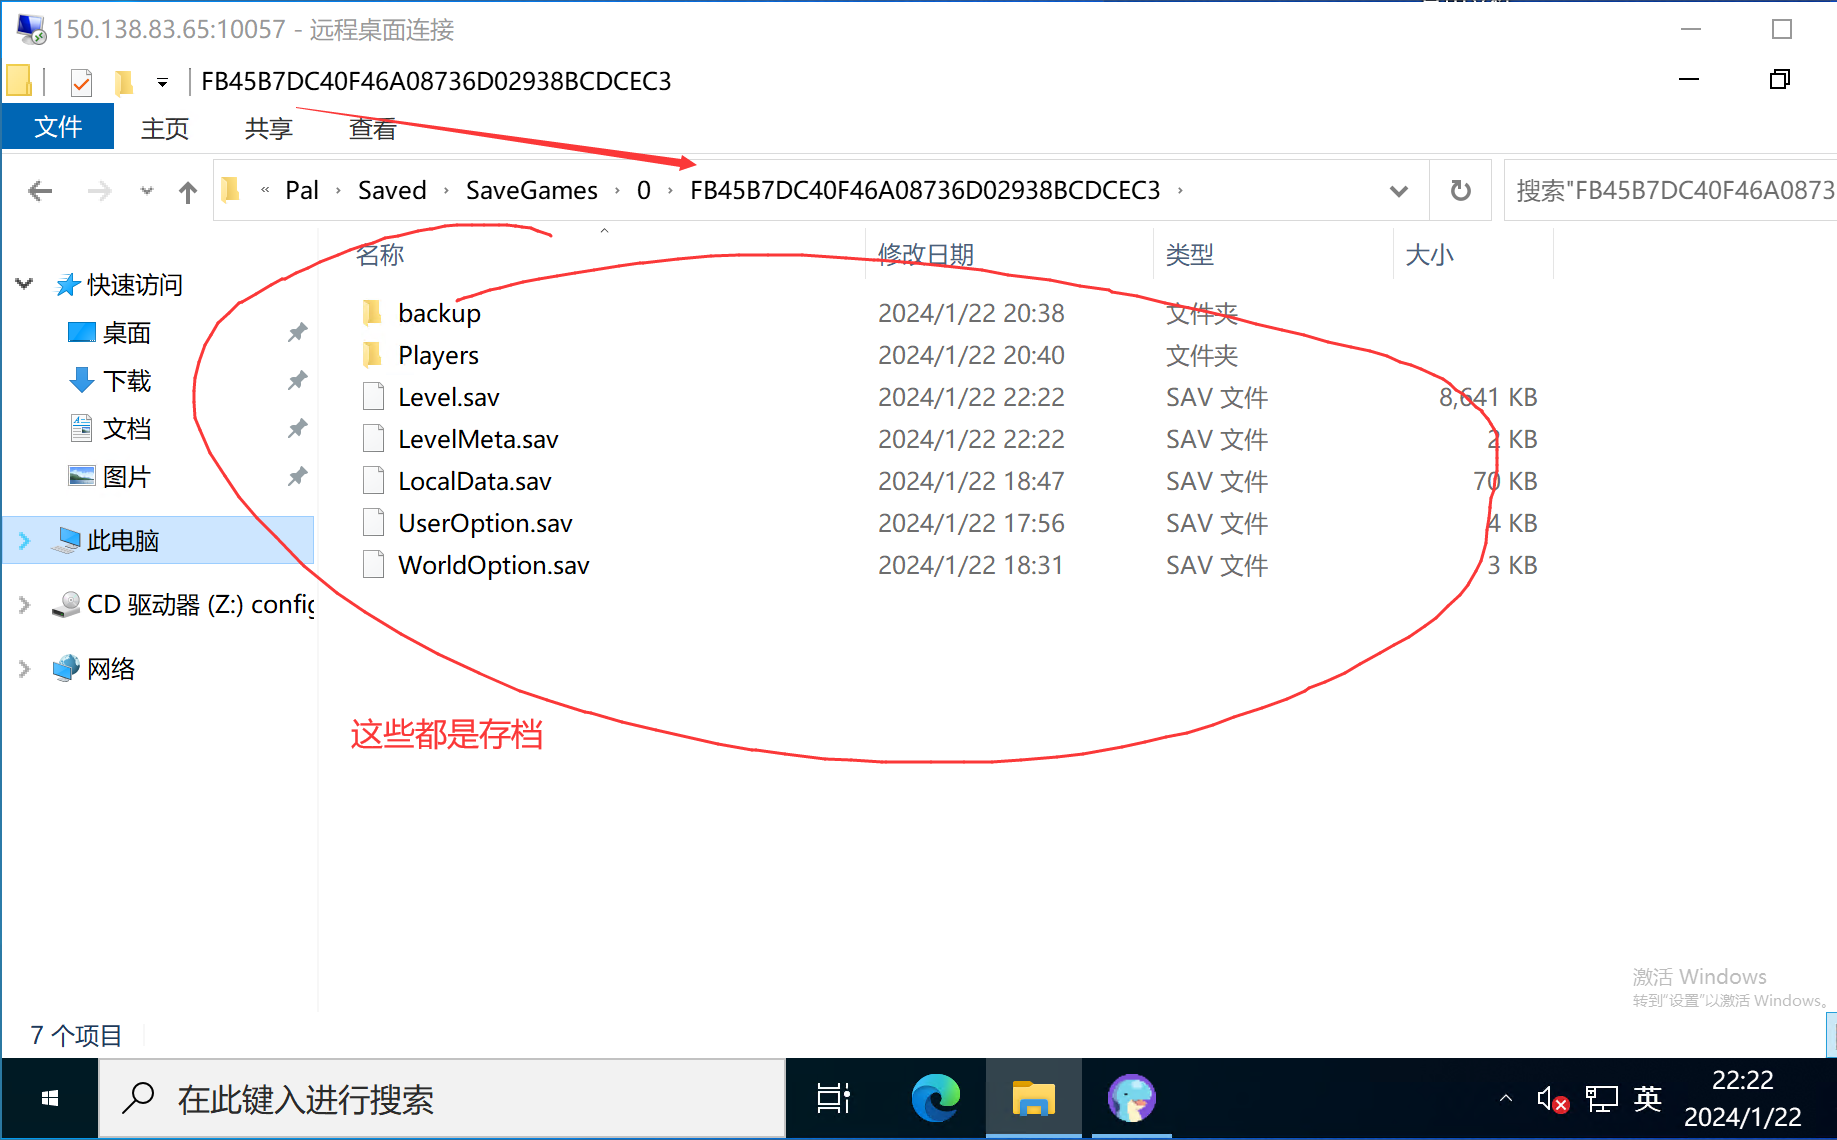
Task: Open Task View on the taskbar
Action: click(x=833, y=1098)
